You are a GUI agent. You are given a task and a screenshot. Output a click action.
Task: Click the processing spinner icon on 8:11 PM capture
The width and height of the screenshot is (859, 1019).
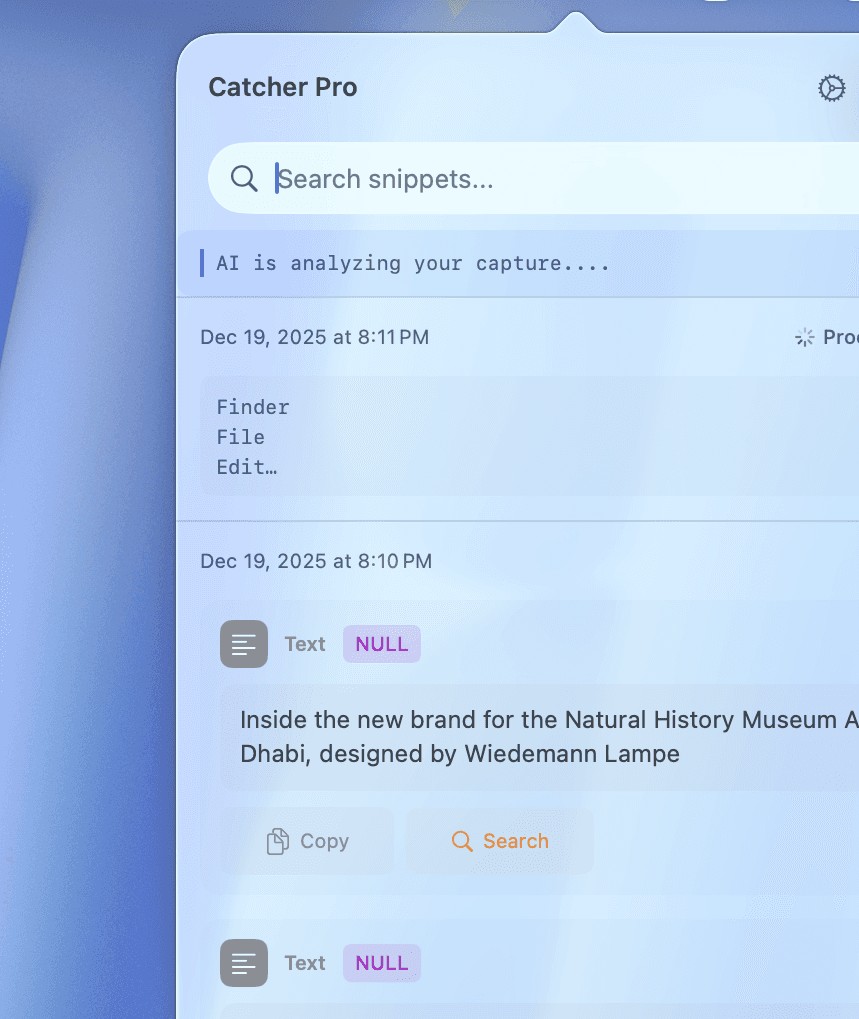(x=804, y=337)
